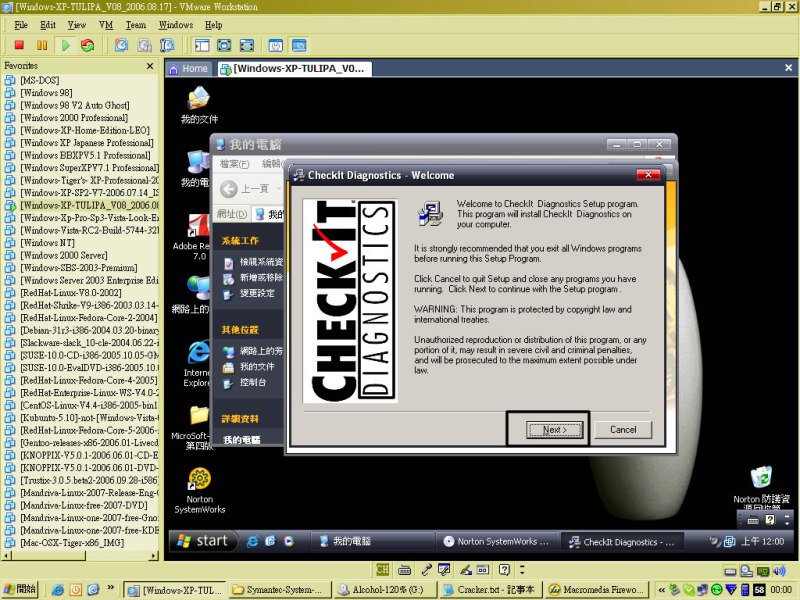Click Macromedia Fireworks host taskbar button
The image size is (800, 600).
point(596,590)
